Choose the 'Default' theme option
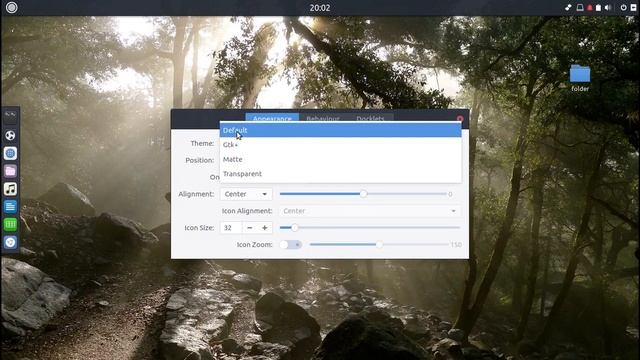The image size is (640, 360). 340,130
